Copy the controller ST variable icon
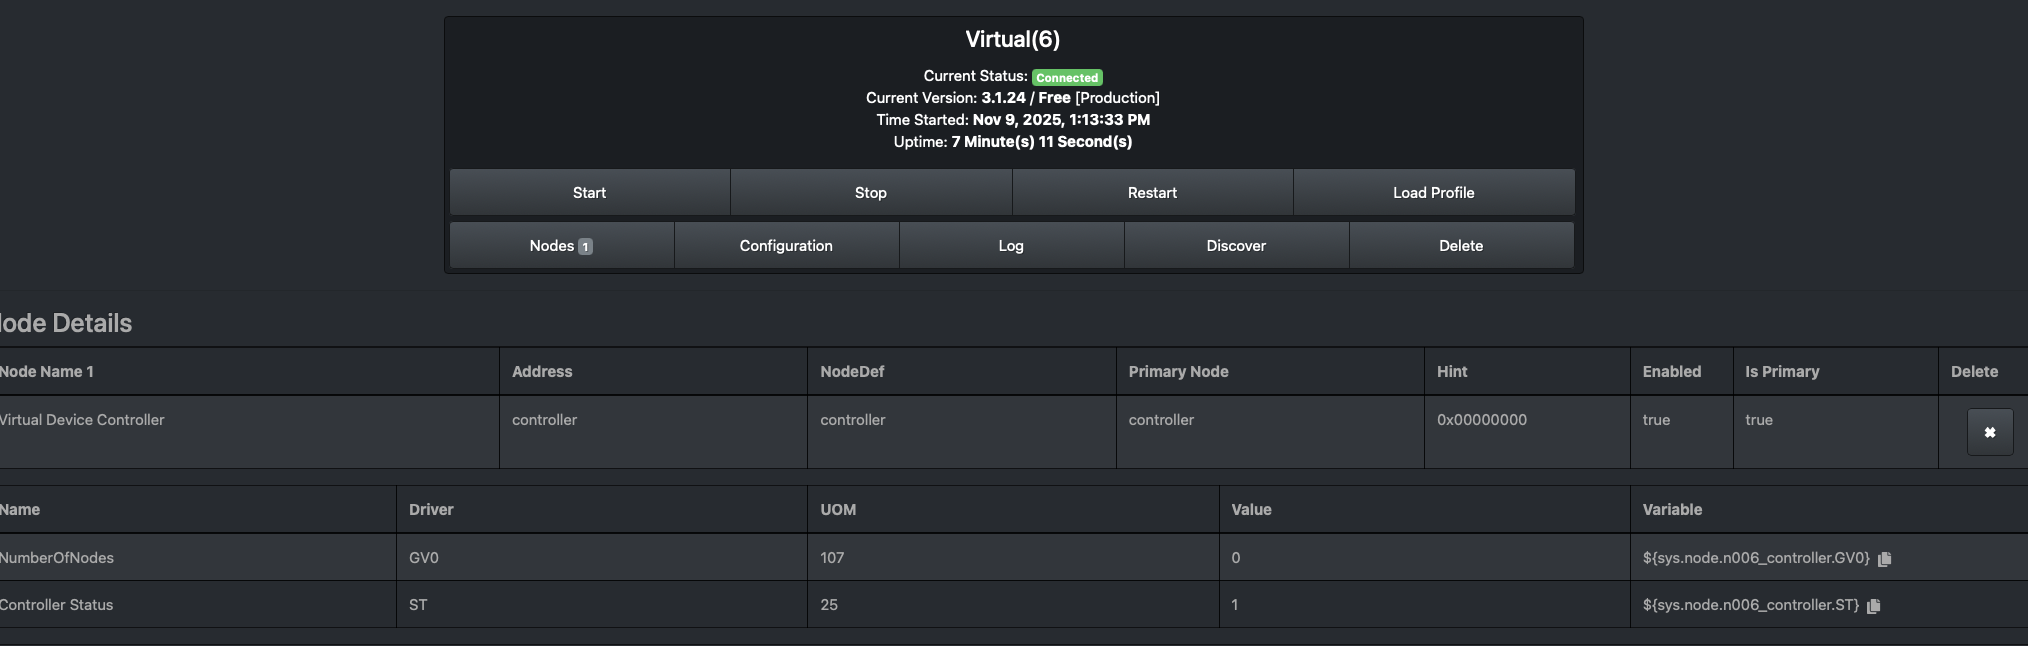The image size is (2028, 646). click(x=1873, y=606)
